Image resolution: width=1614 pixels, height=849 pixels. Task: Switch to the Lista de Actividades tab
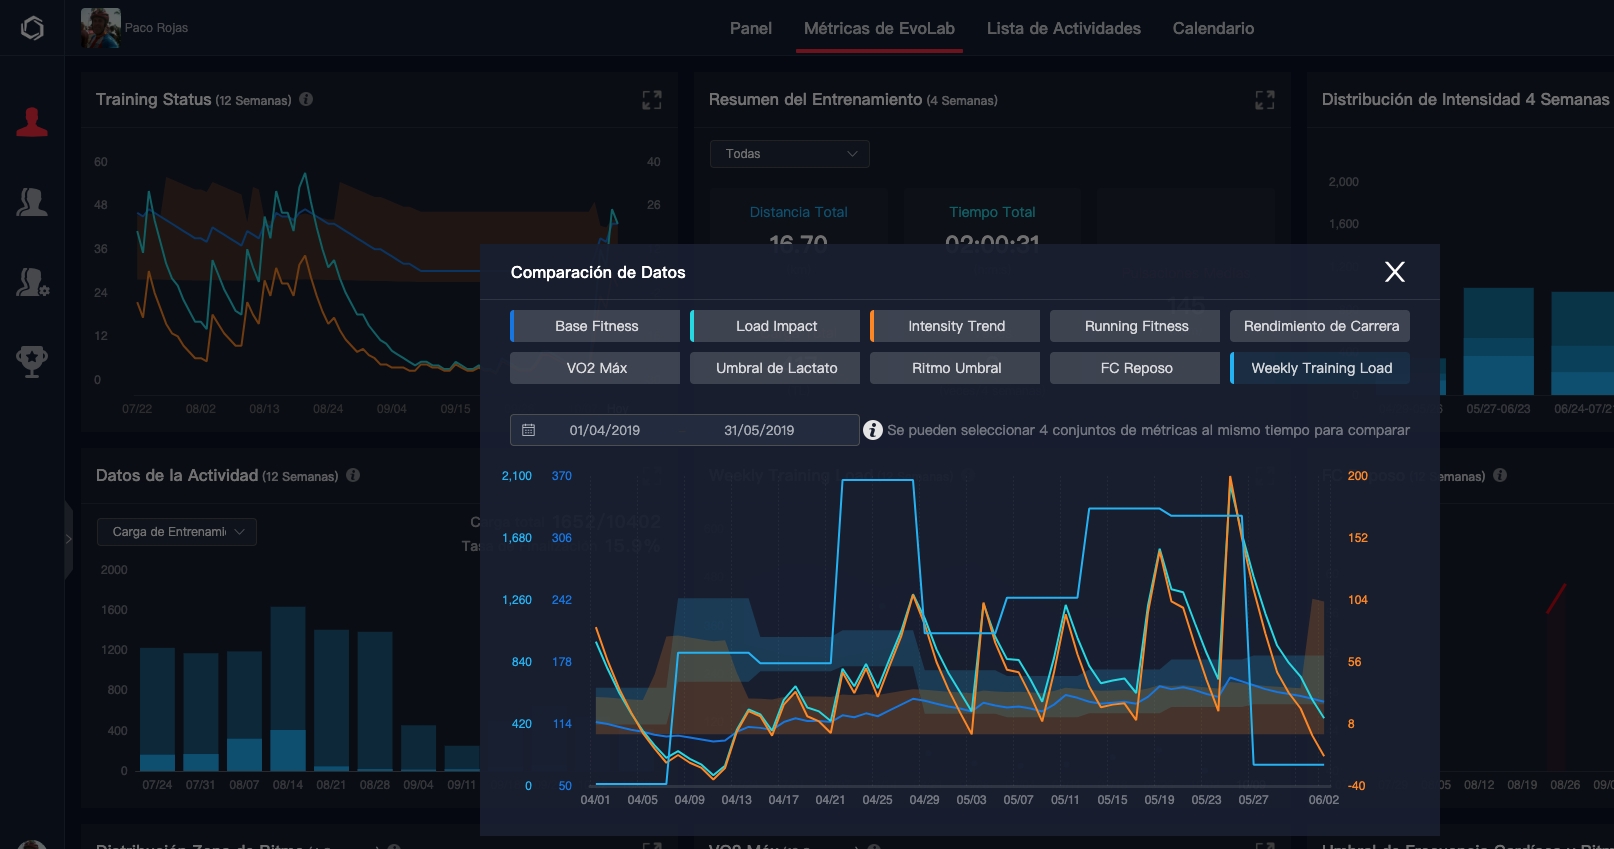[1063, 28]
